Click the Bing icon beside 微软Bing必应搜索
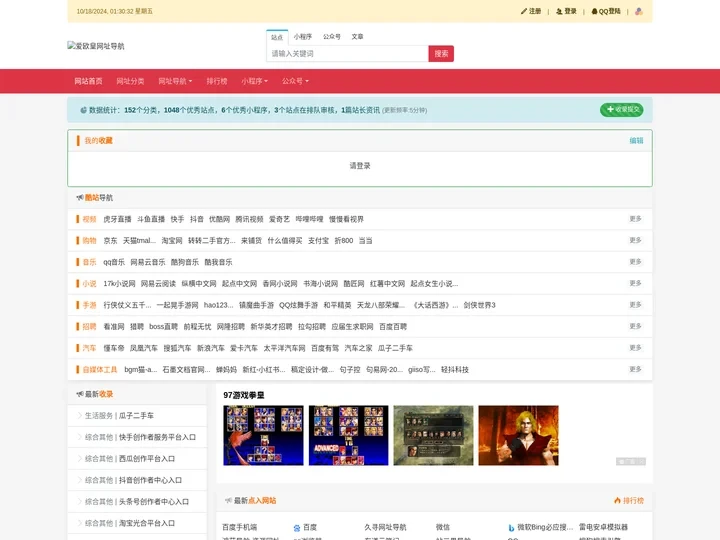The width and height of the screenshot is (720, 540). click(x=511, y=528)
